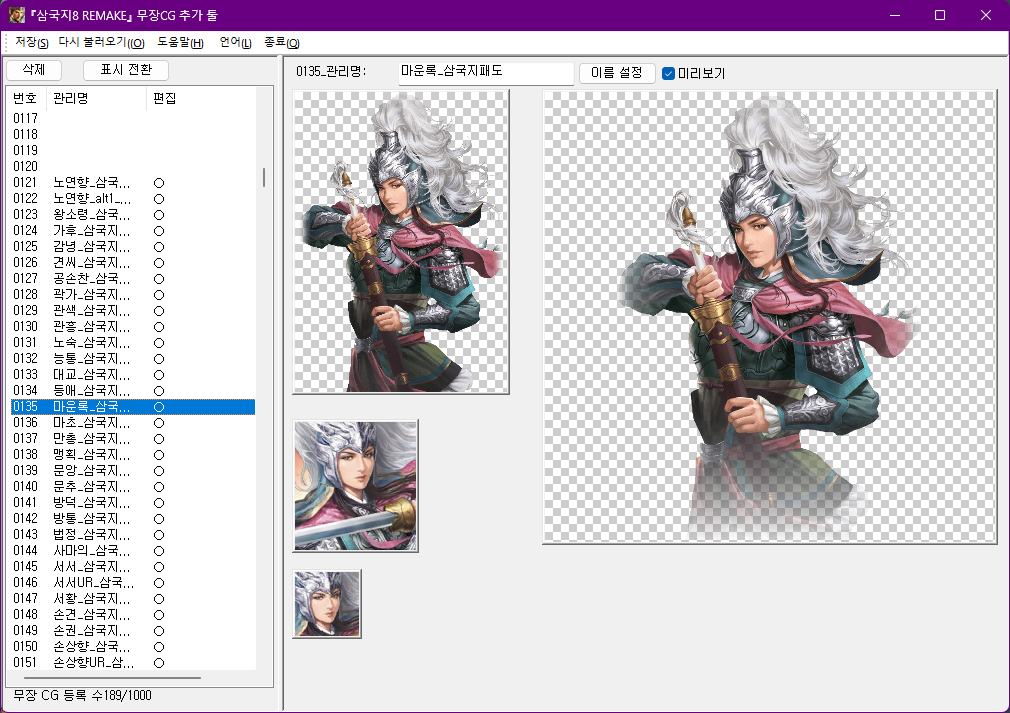Select row 0119 in the list
1010x713 pixels.
pyautogui.click(x=133, y=151)
